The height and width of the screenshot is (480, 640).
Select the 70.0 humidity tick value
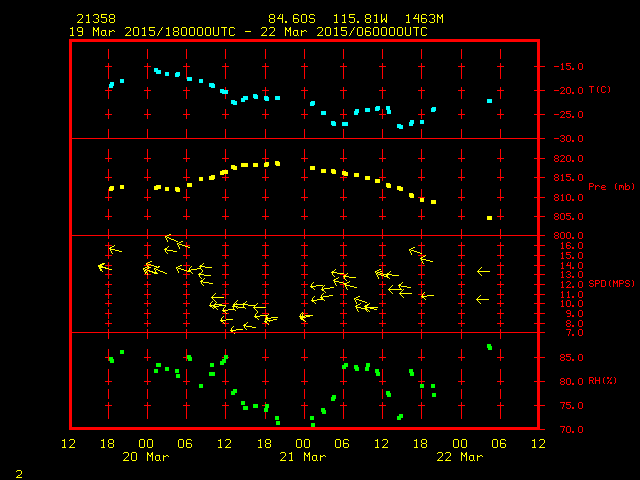pyautogui.click(x=571, y=430)
